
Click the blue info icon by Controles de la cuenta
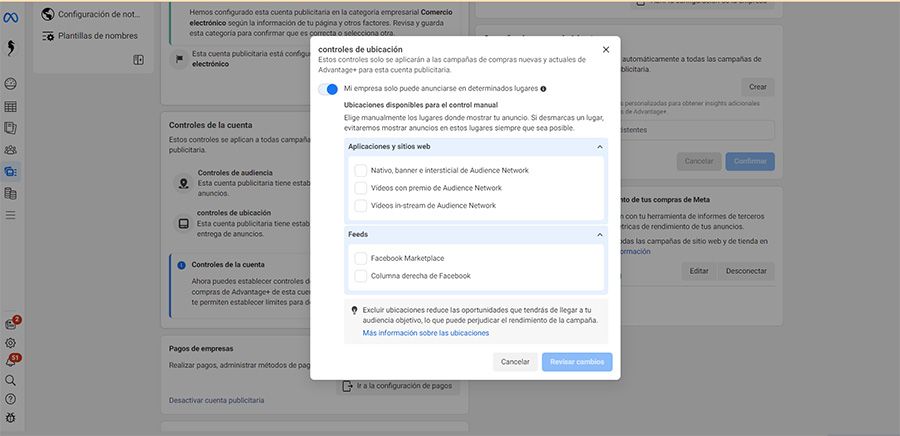tap(181, 265)
